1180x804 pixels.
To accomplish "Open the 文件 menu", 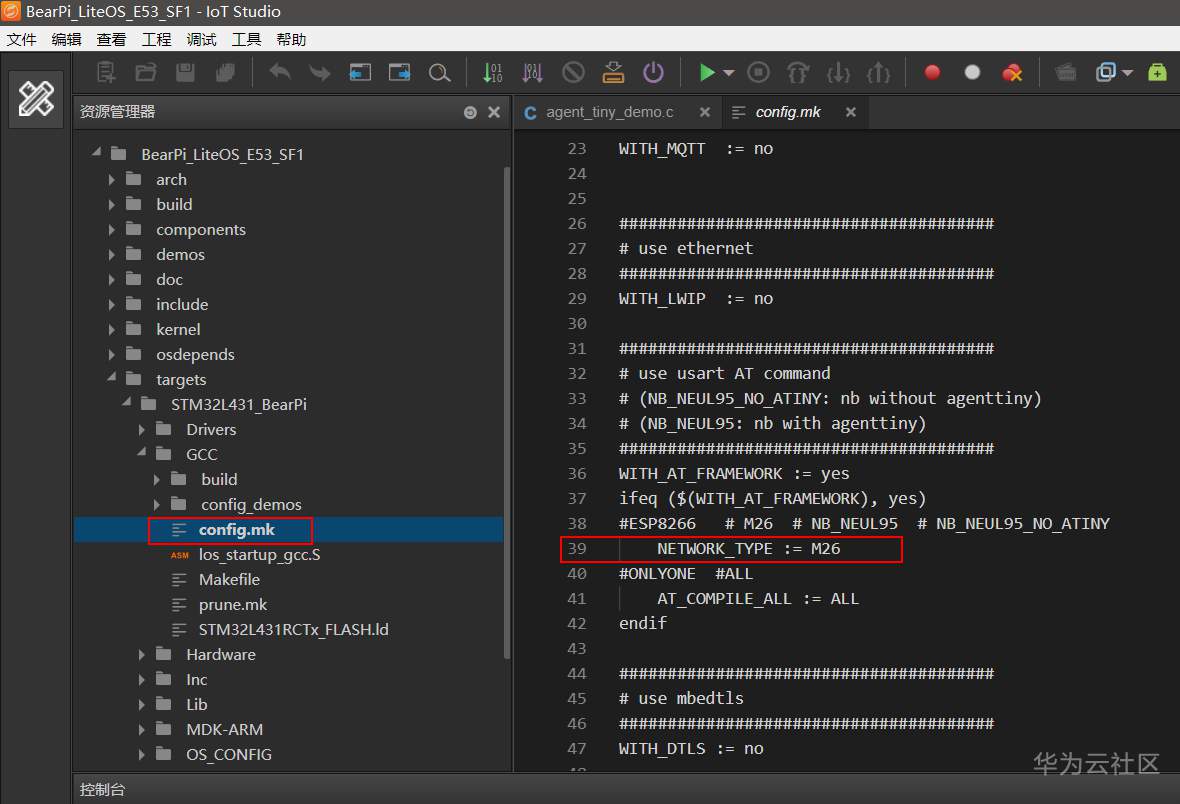I will [21, 40].
